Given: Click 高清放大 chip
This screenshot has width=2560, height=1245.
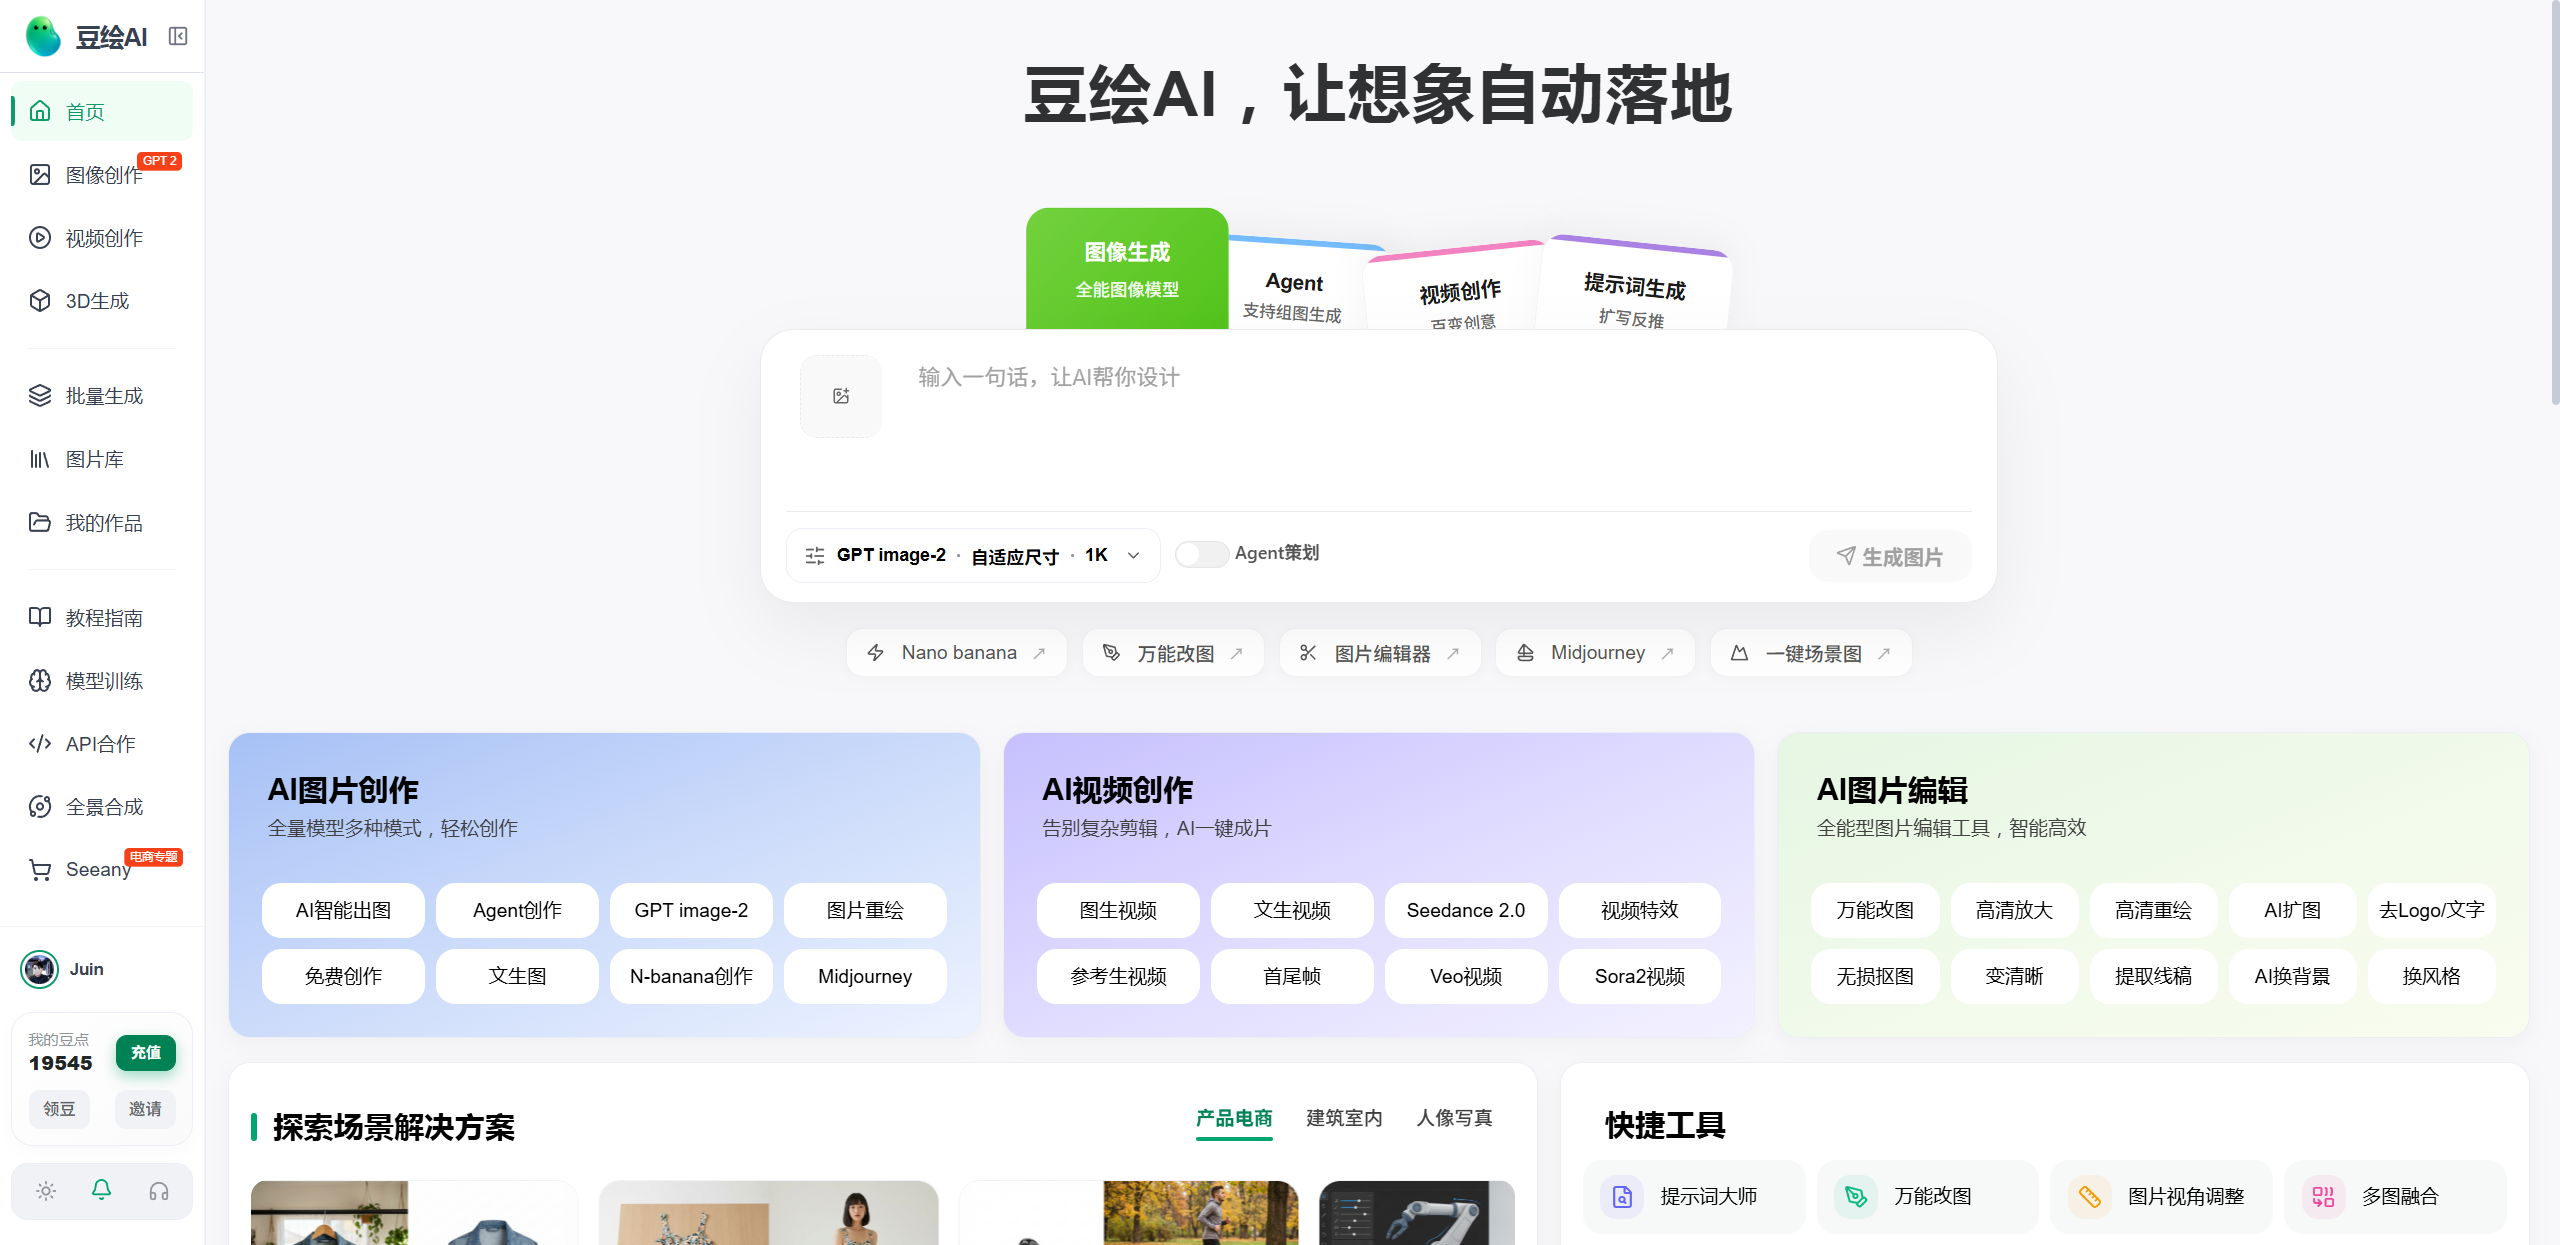Looking at the screenshot, I should pos(2014,910).
